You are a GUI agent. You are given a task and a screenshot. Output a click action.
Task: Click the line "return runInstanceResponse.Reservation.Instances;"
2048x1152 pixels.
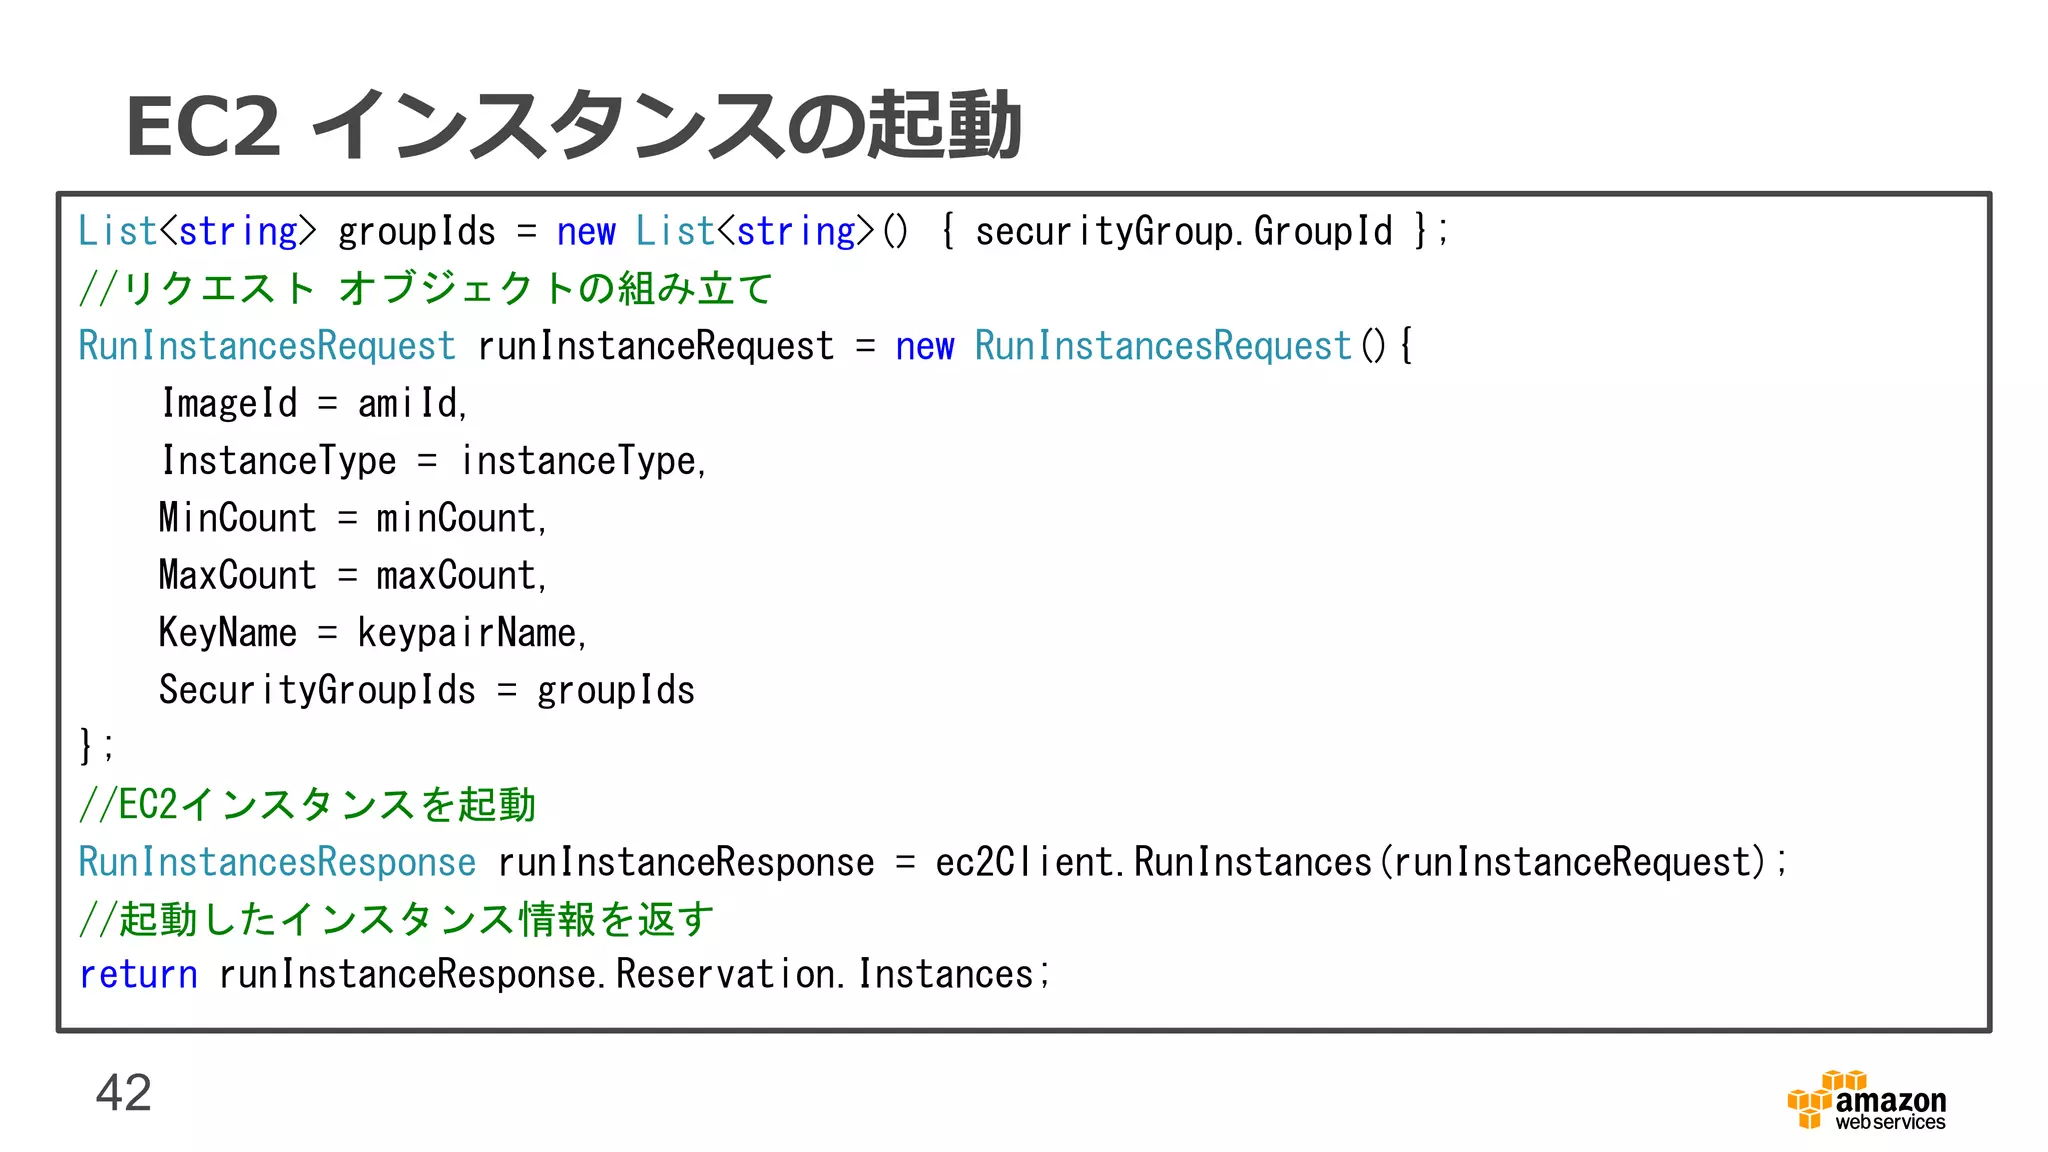(x=565, y=974)
